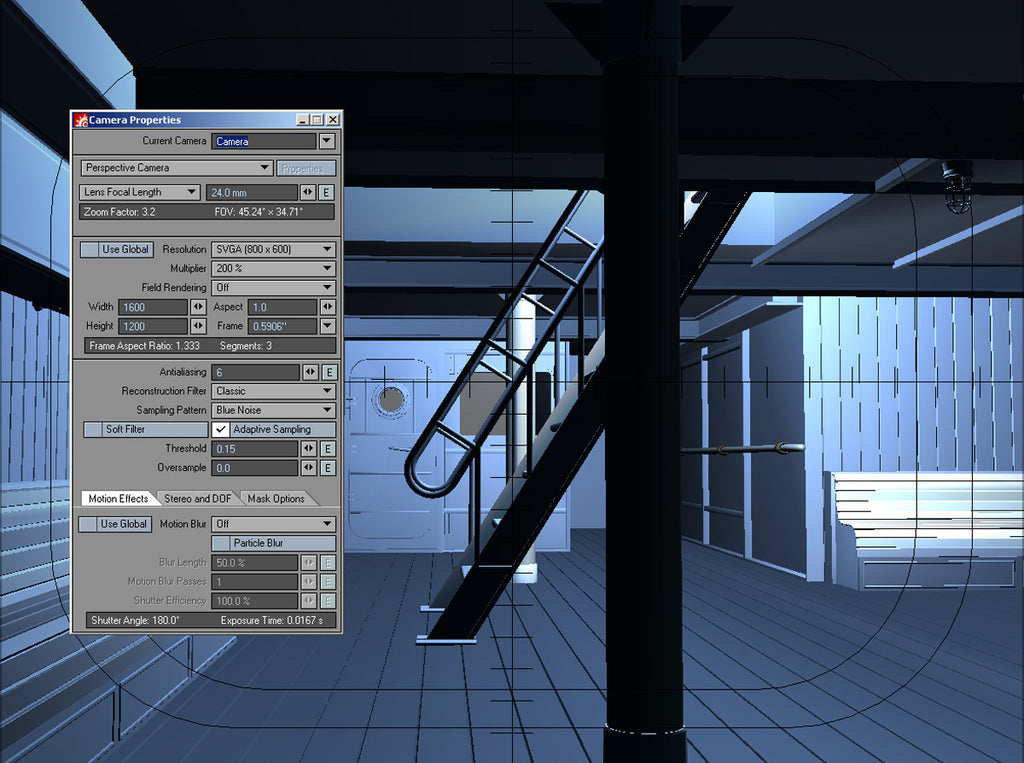Click the E envelope icon beside Antialiasing
The image size is (1024, 763).
327,371
